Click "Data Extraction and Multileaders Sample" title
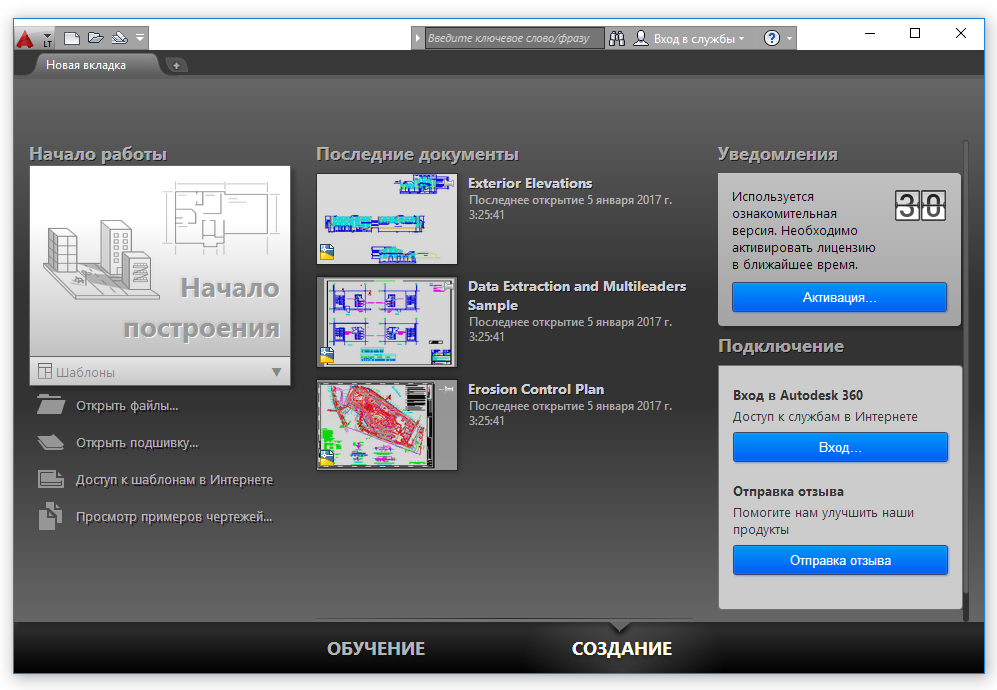 coord(577,296)
